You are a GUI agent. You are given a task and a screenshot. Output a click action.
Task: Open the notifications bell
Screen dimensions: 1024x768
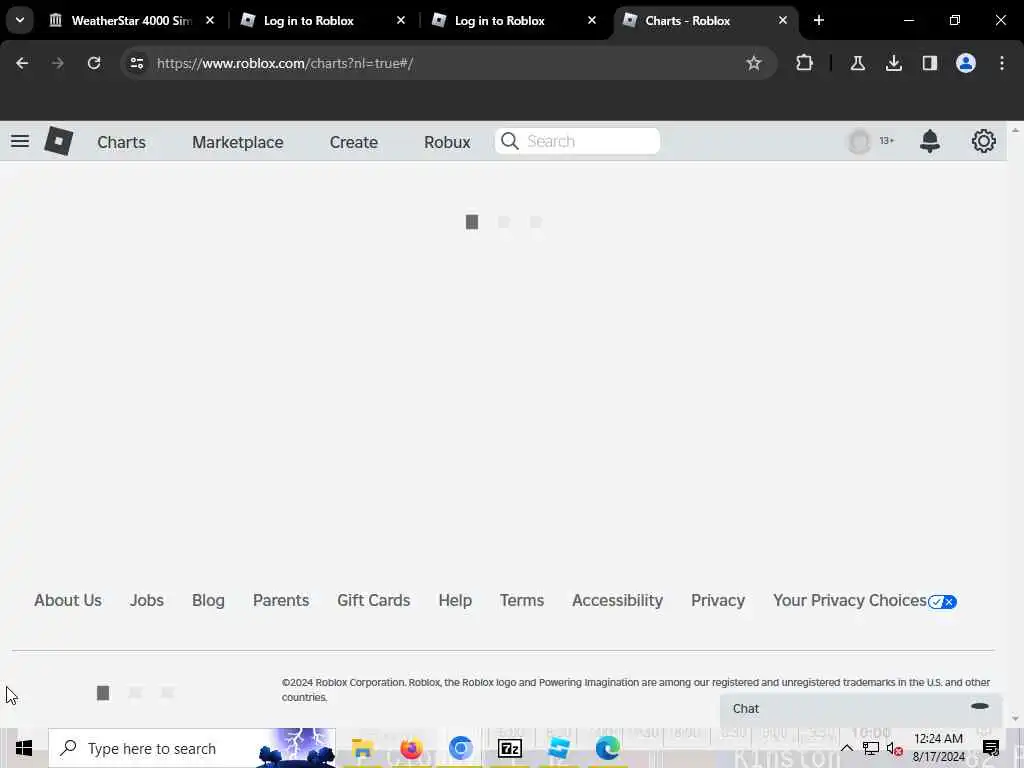pyautogui.click(x=929, y=141)
